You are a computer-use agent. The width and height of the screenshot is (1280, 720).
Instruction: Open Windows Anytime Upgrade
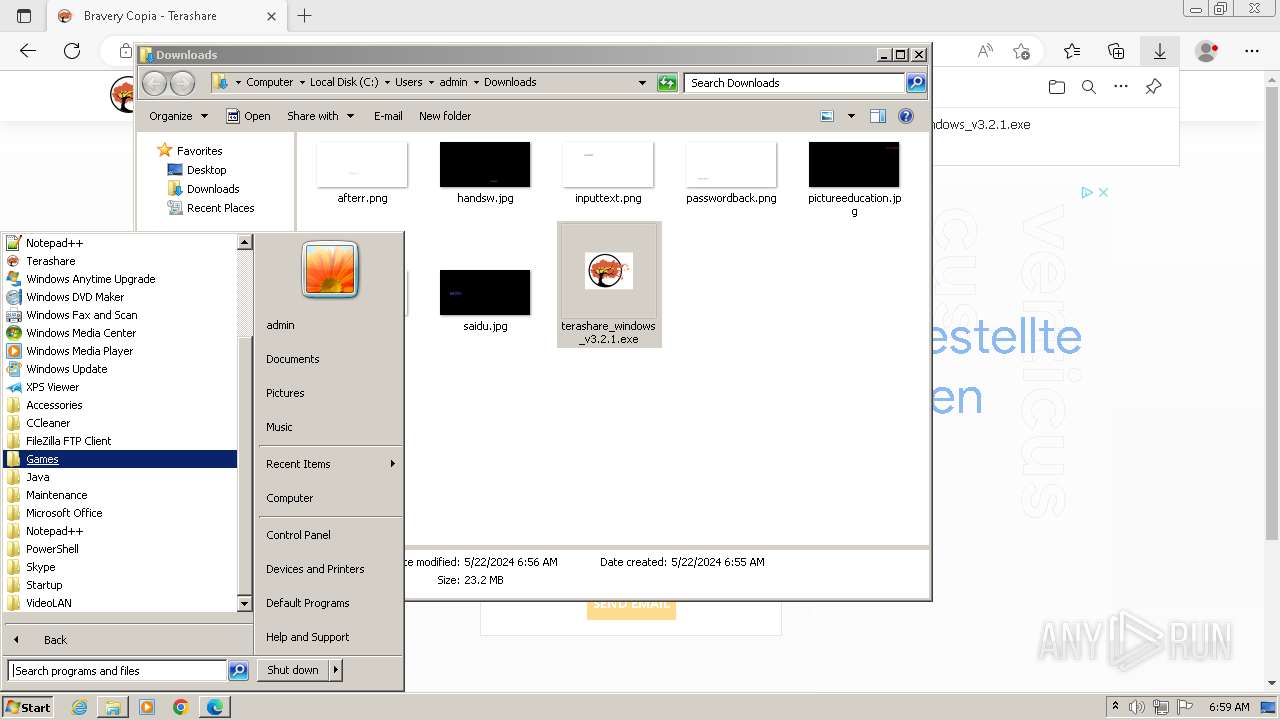[90, 279]
